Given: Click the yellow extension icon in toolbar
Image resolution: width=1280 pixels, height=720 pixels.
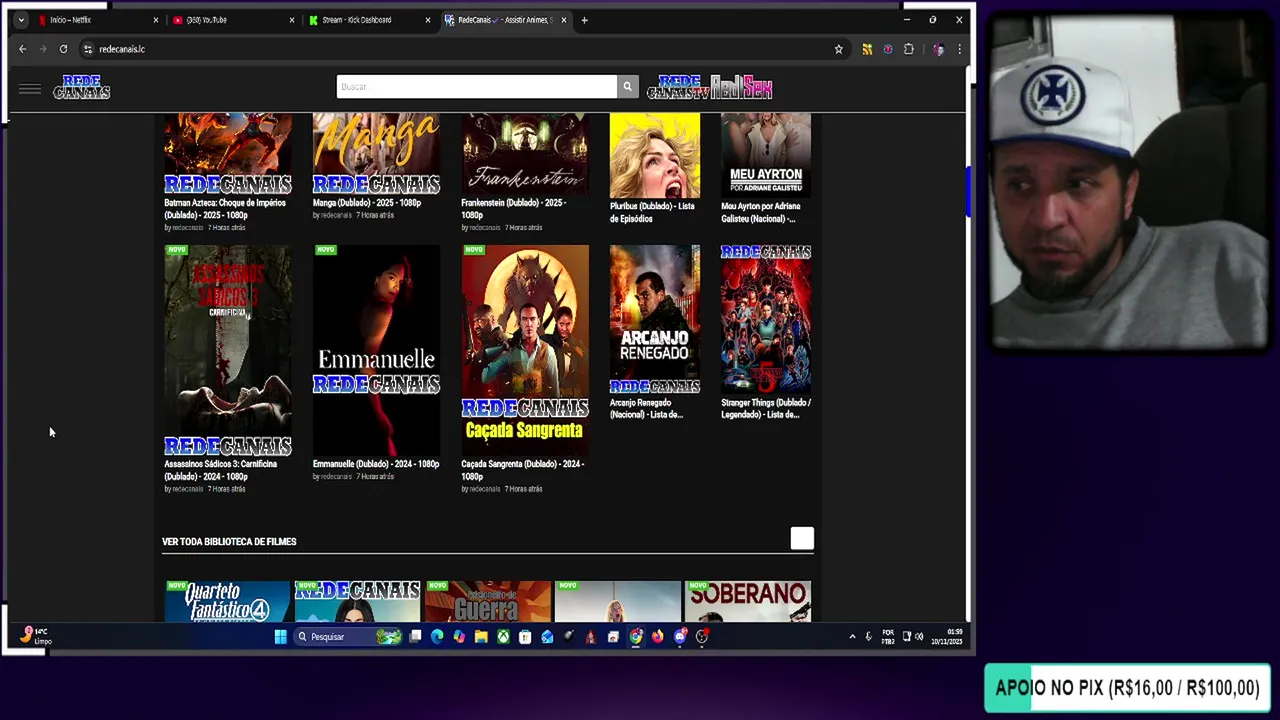Looking at the screenshot, I should [x=867, y=49].
